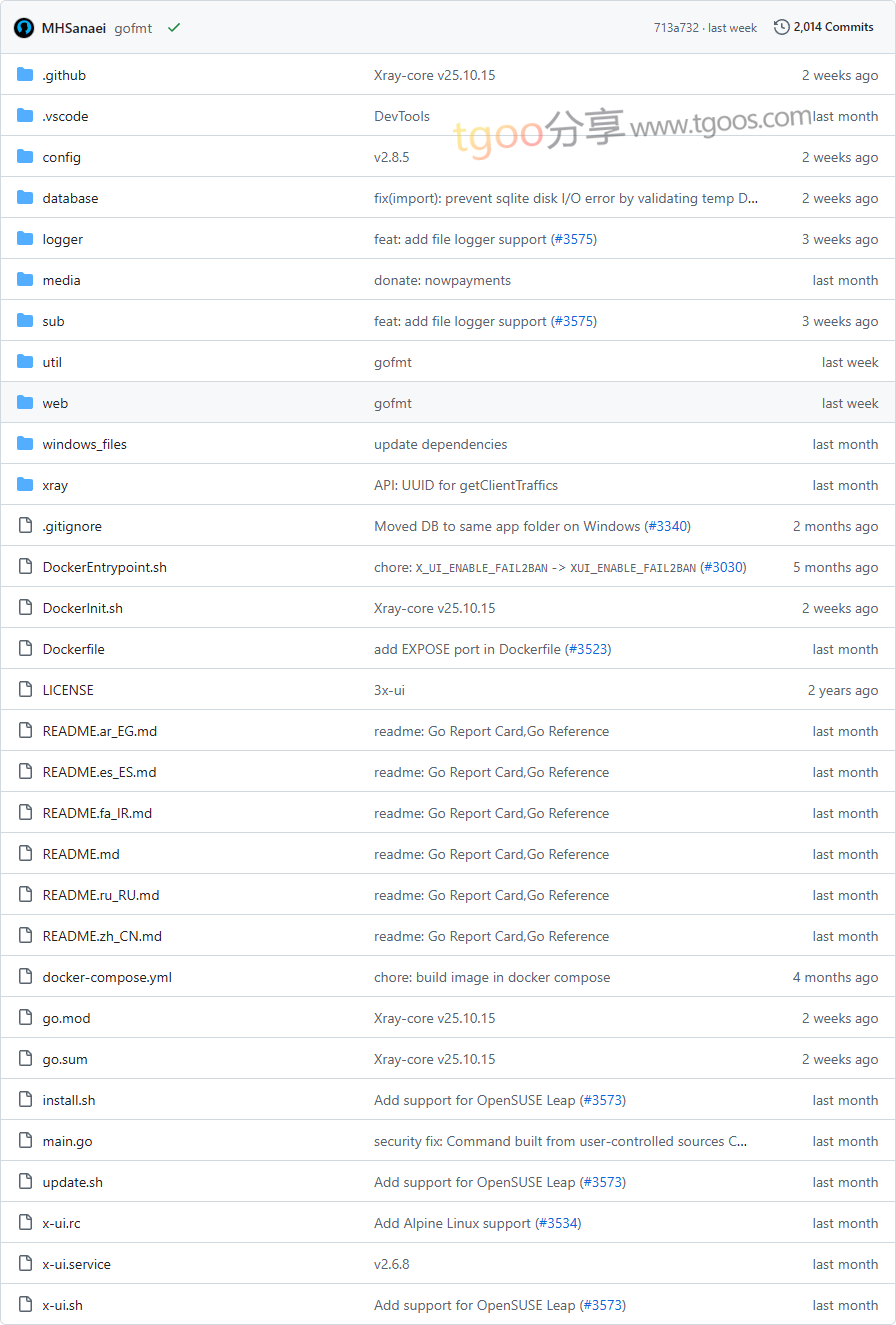The width and height of the screenshot is (896, 1325).
Task: Open the MHSanaei author profile link
Action: point(74,28)
